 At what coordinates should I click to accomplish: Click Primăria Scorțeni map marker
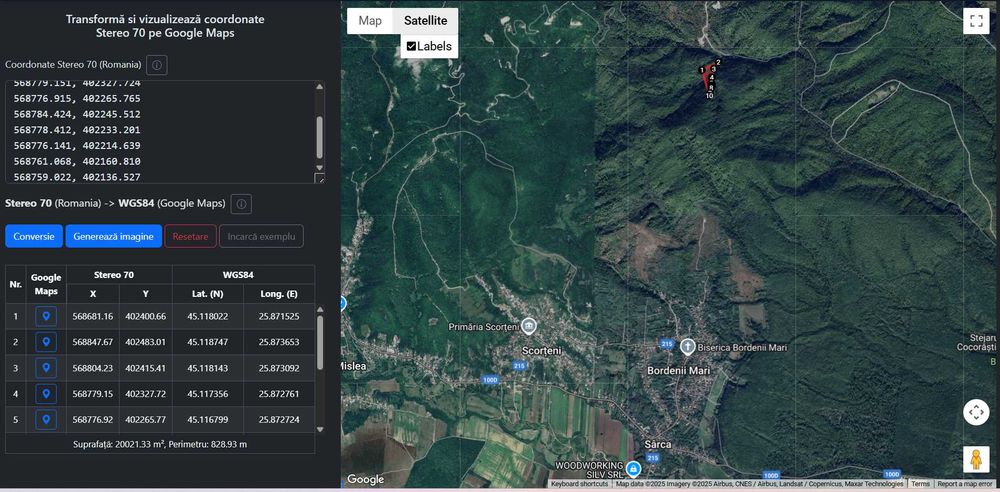tap(528, 326)
